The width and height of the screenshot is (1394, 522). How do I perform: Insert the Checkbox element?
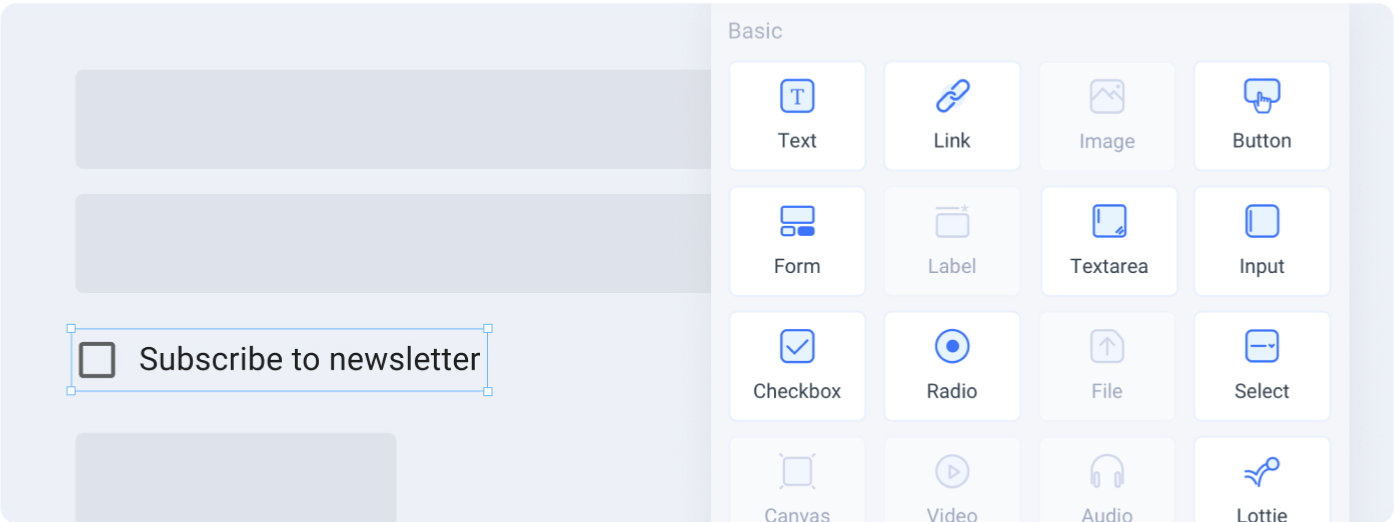(797, 366)
